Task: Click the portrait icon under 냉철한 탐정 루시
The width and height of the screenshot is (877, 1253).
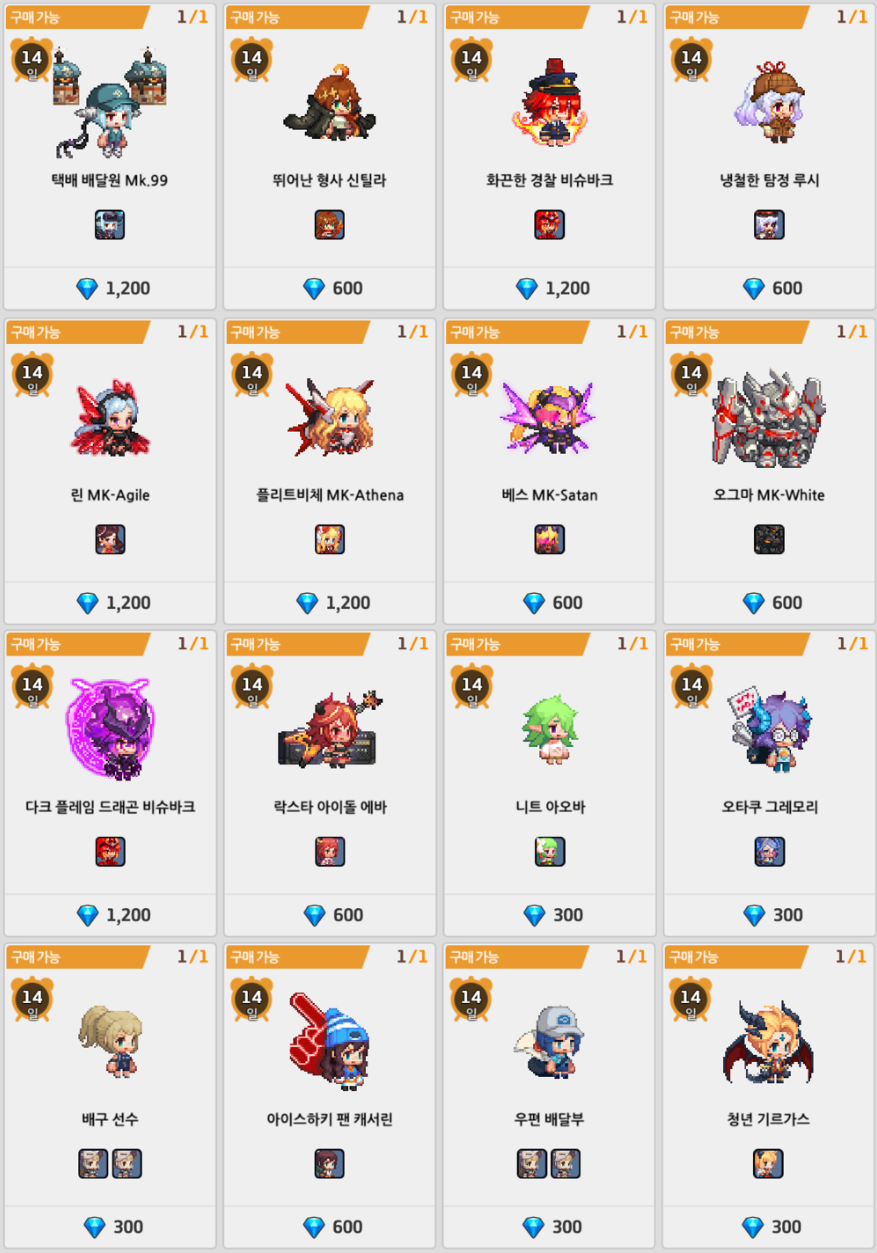Action: point(769,224)
